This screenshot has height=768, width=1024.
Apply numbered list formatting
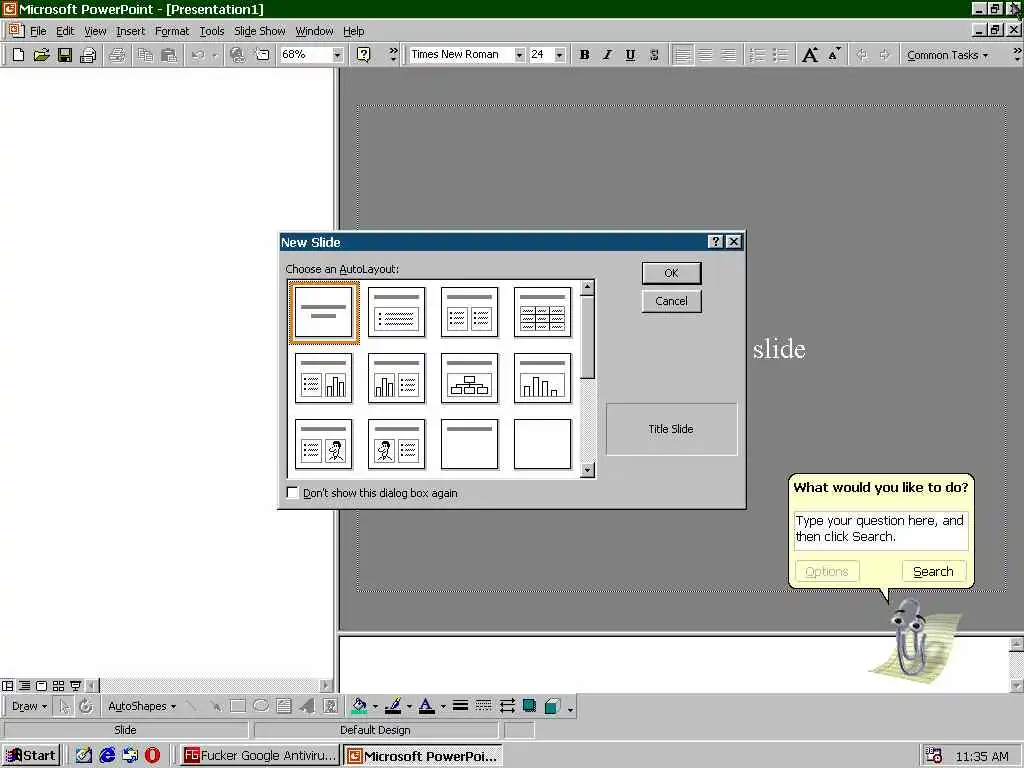758,55
